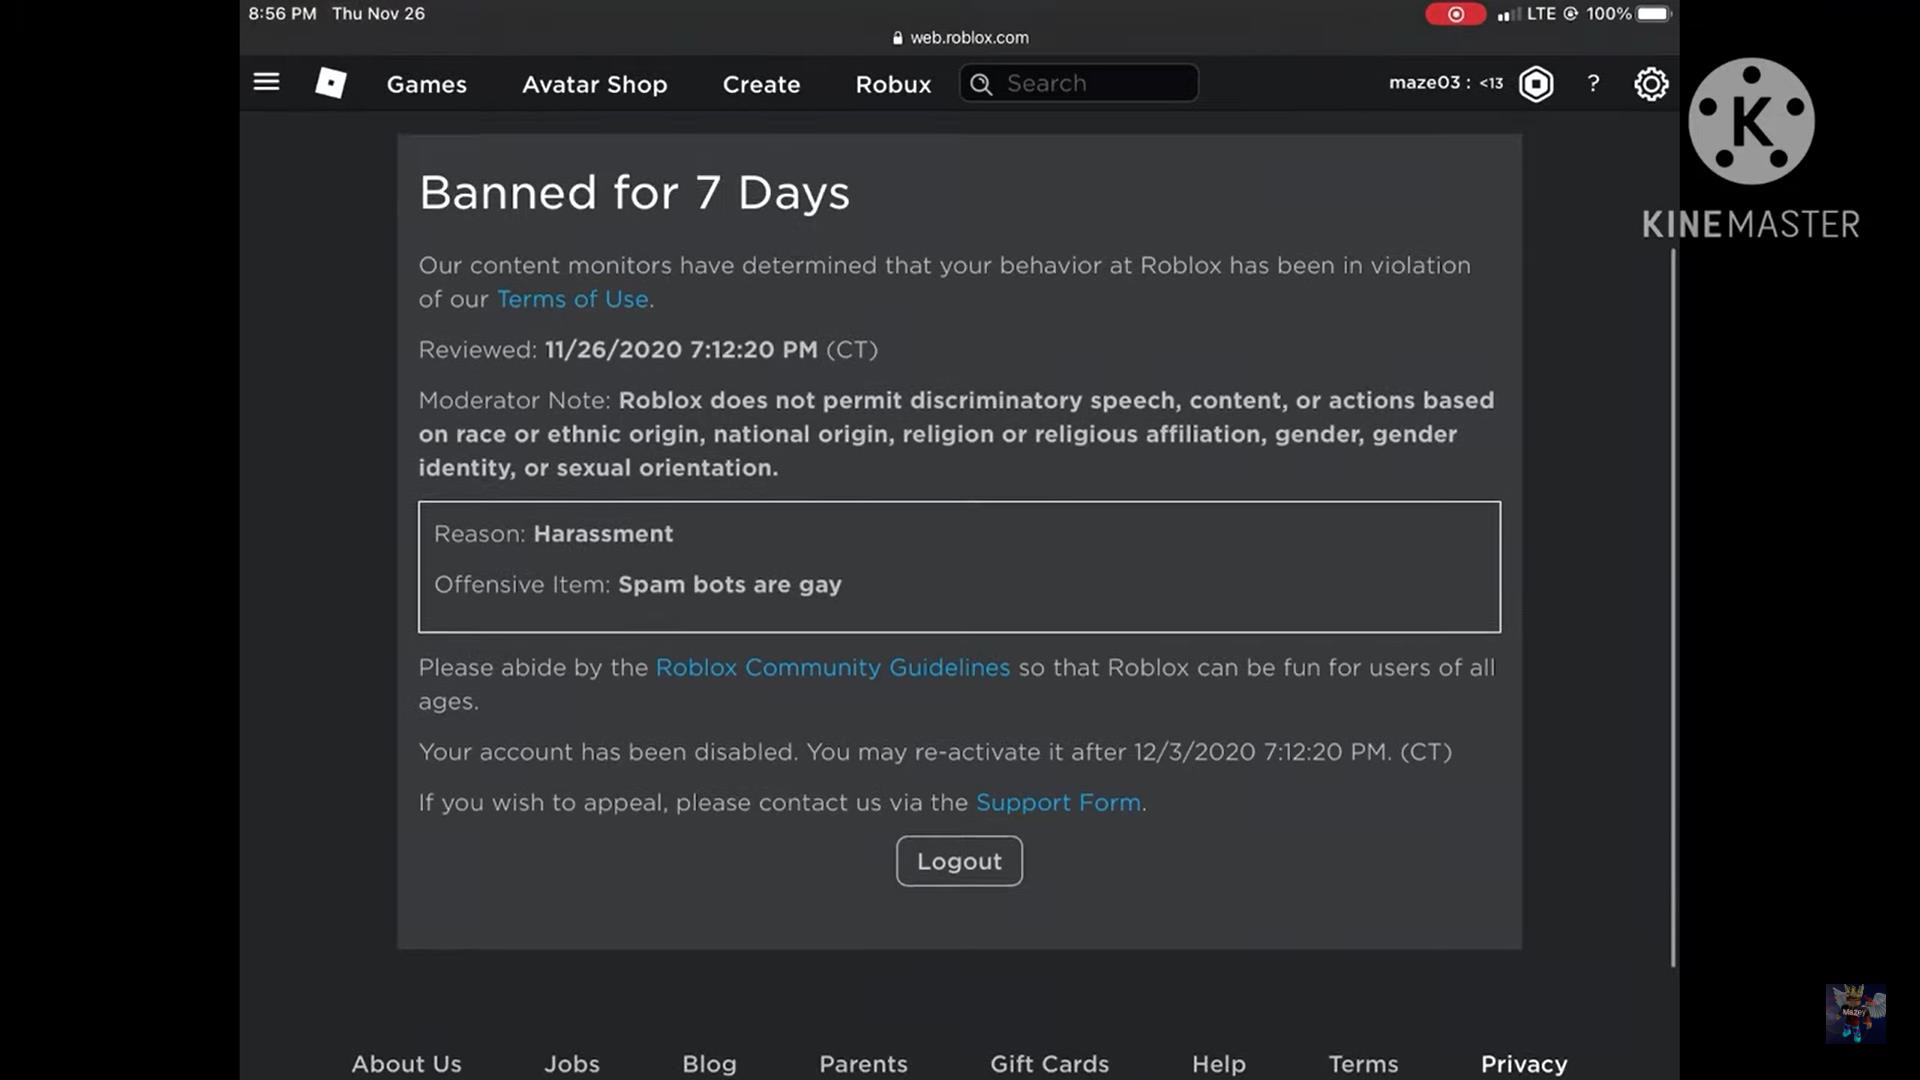Open the Terms of Use link
This screenshot has width=1920, height=1080.
click(573, 299)
